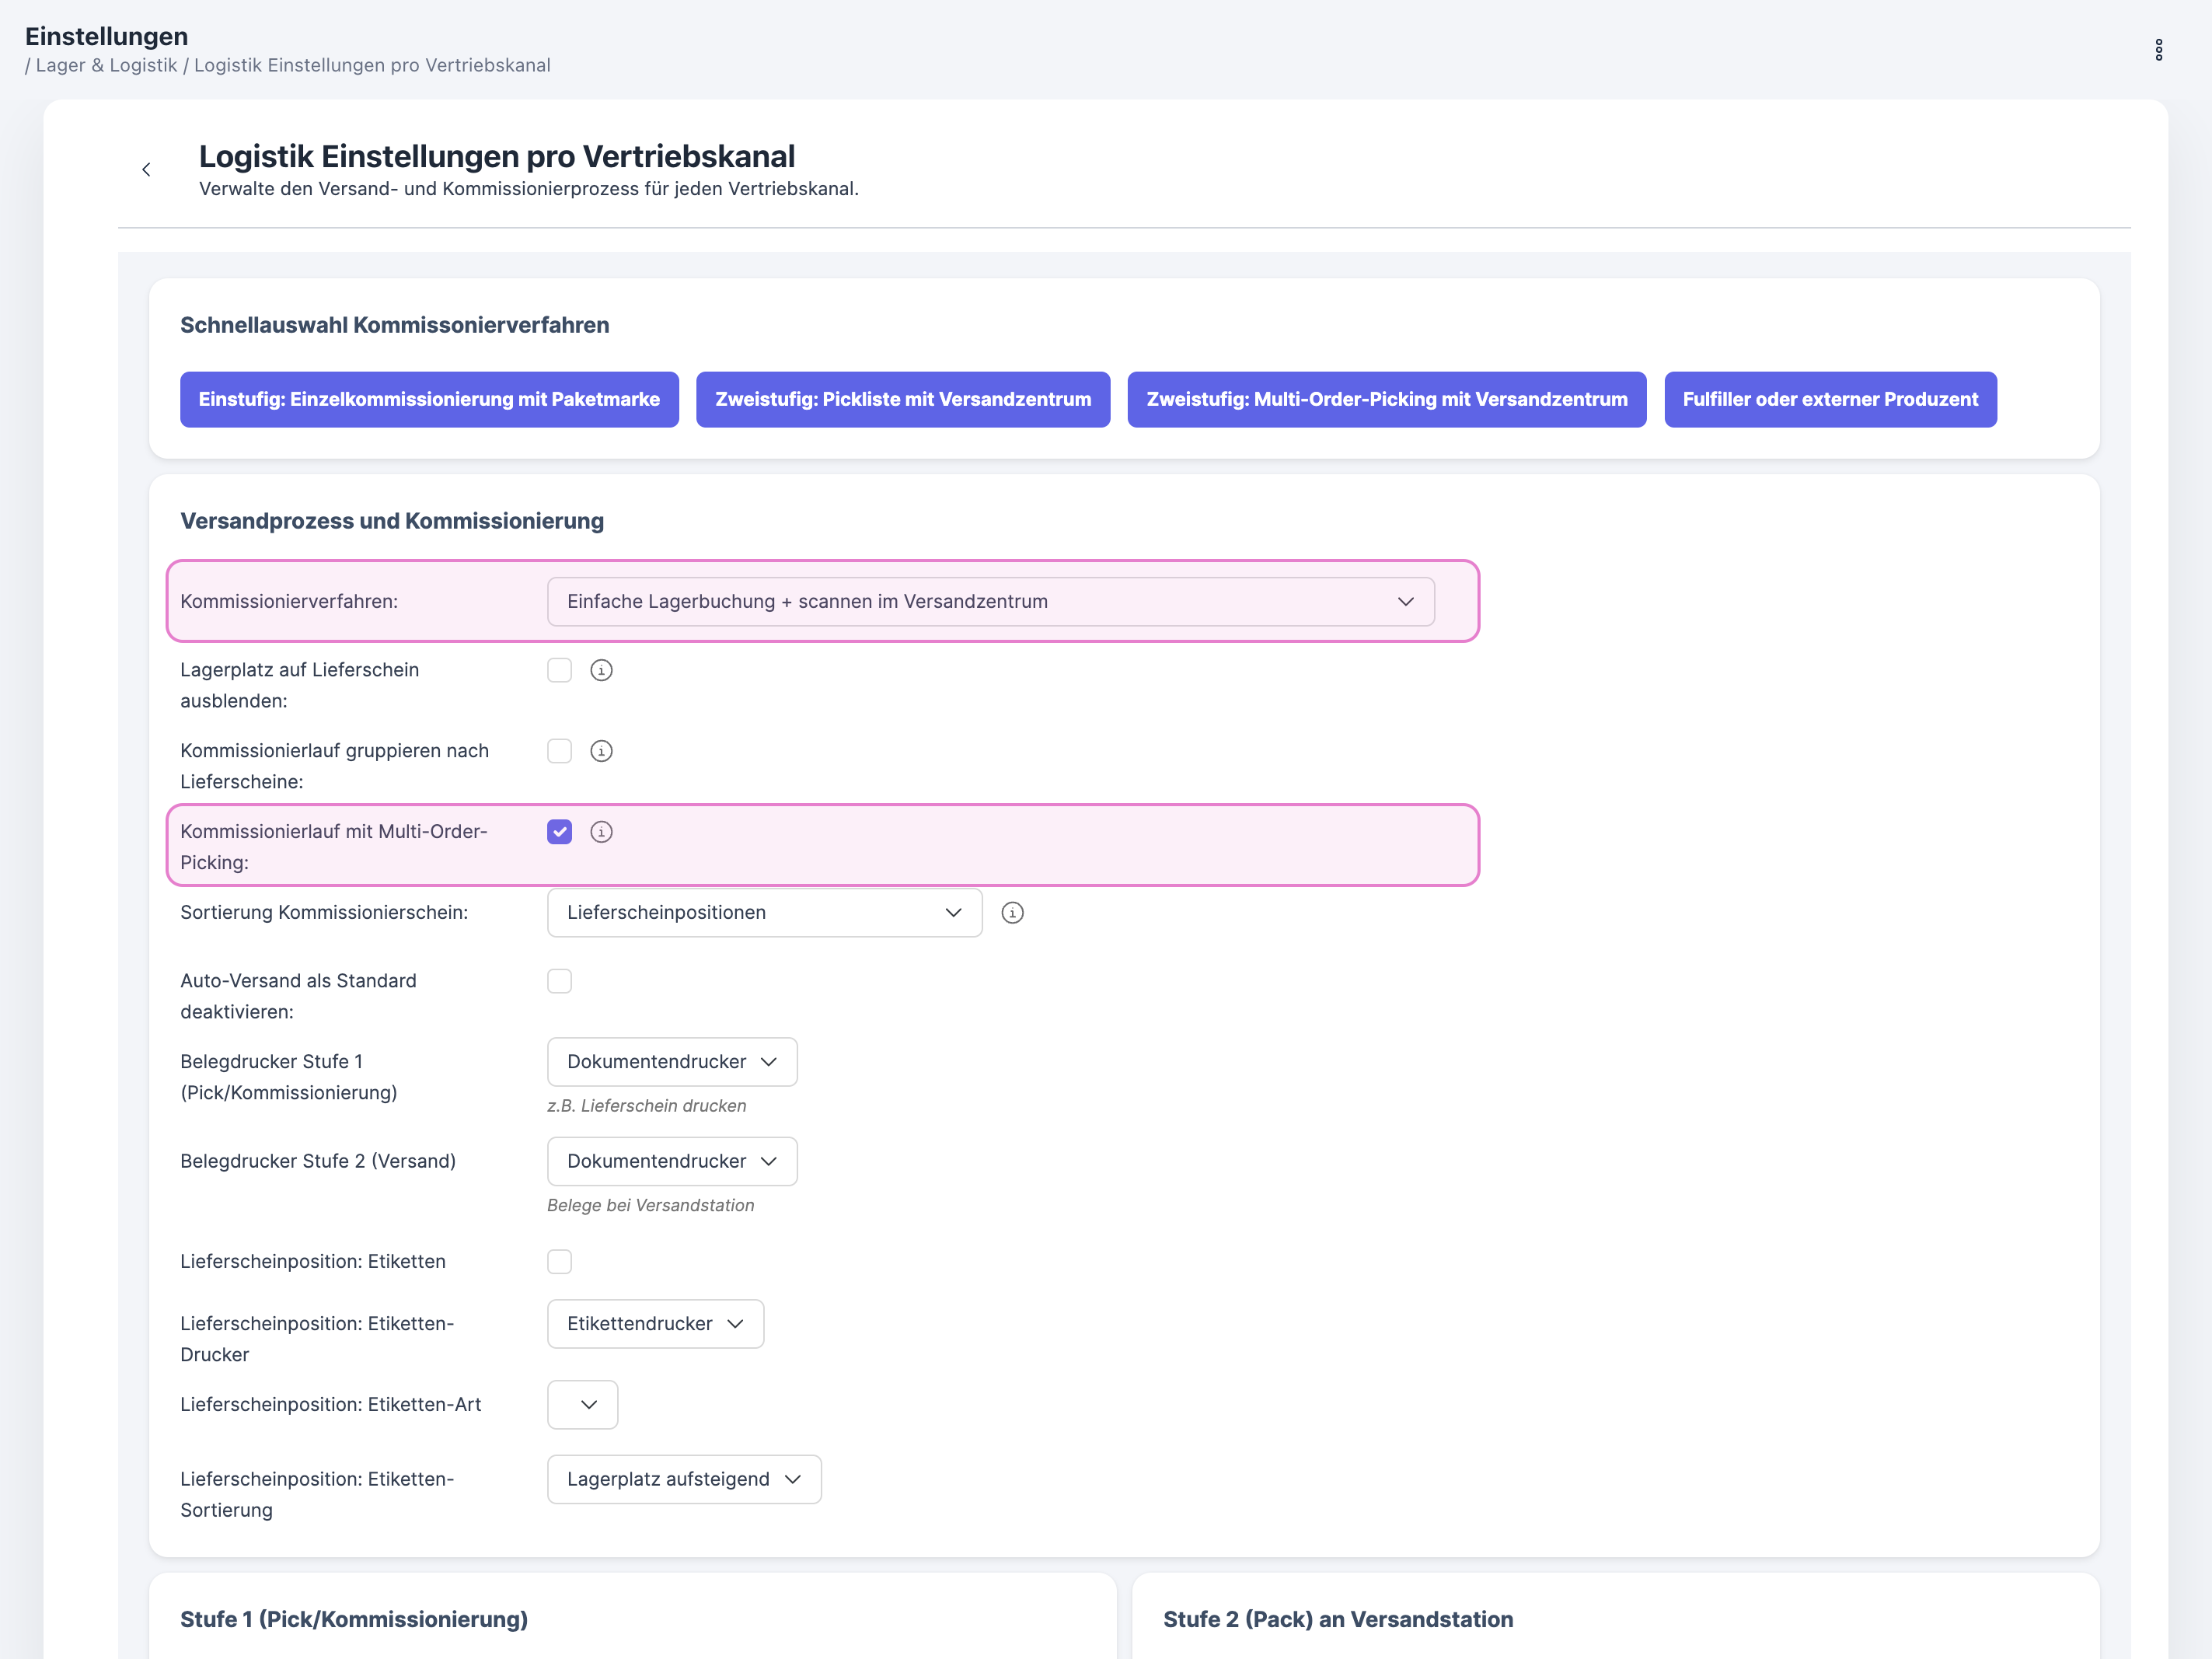Click Einstufig: Einzelkommissionierung mit Paketmarke button
Viewport: 2212px width, 1659px height.
coord(429,400)
